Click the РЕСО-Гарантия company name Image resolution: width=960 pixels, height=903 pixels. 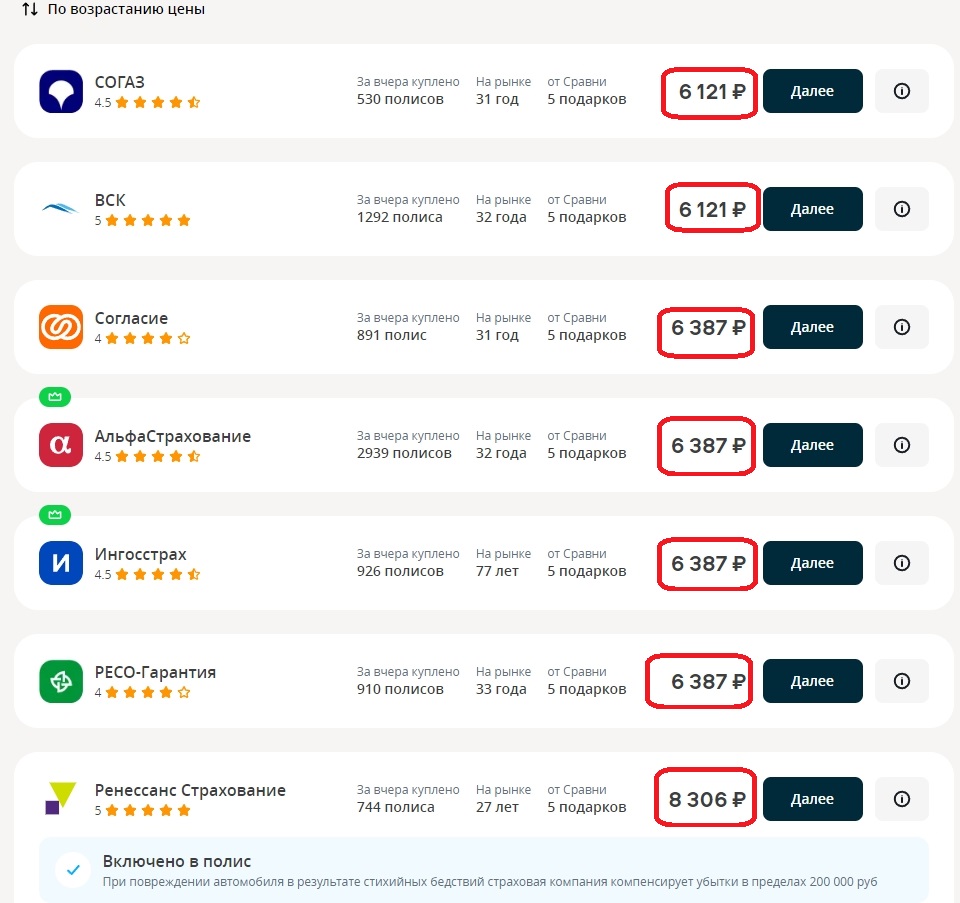(155, 672)
